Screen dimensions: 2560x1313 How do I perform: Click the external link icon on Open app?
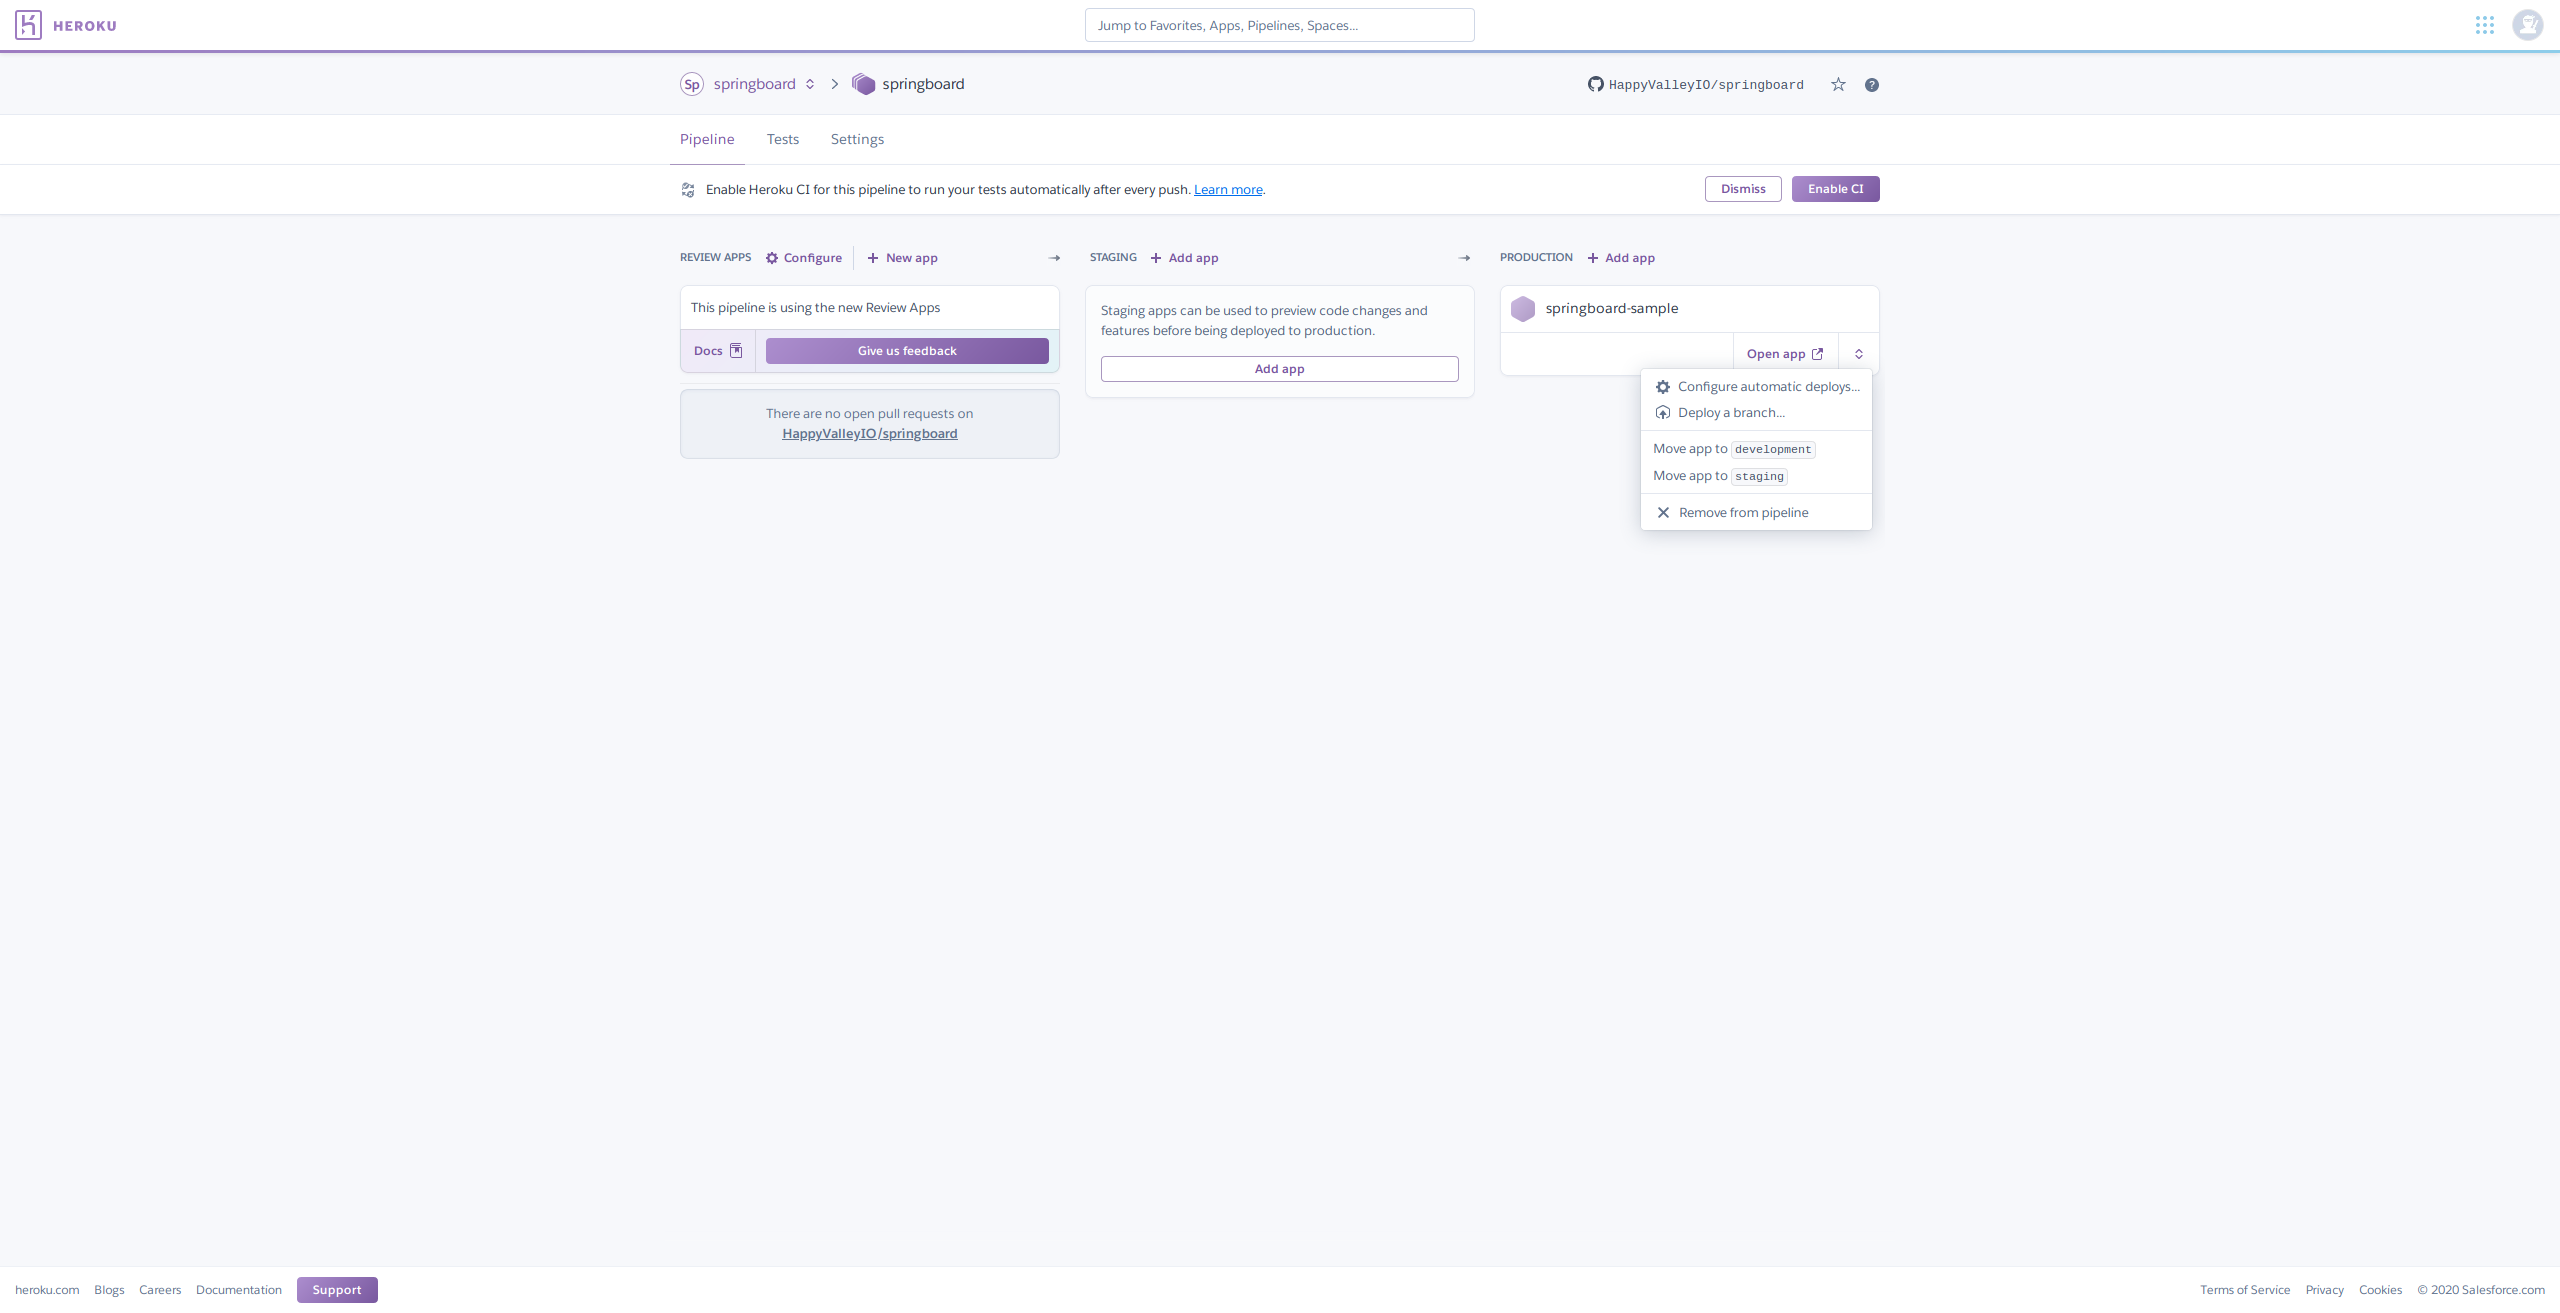coord(1818,354)
